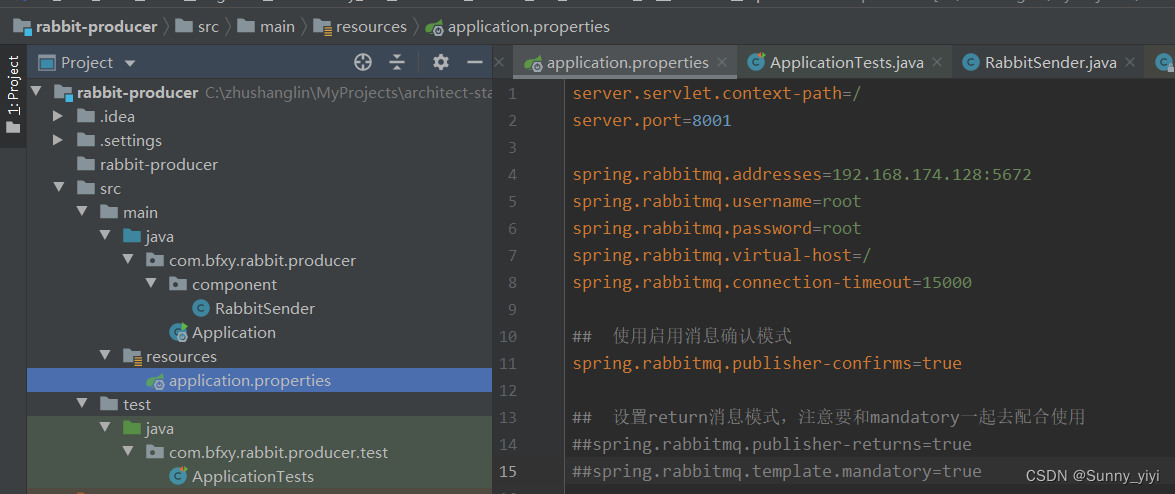Click spring.rabbitmq.password=root line
This screenshot has height=494, width=1175.
tap(717, 229)
